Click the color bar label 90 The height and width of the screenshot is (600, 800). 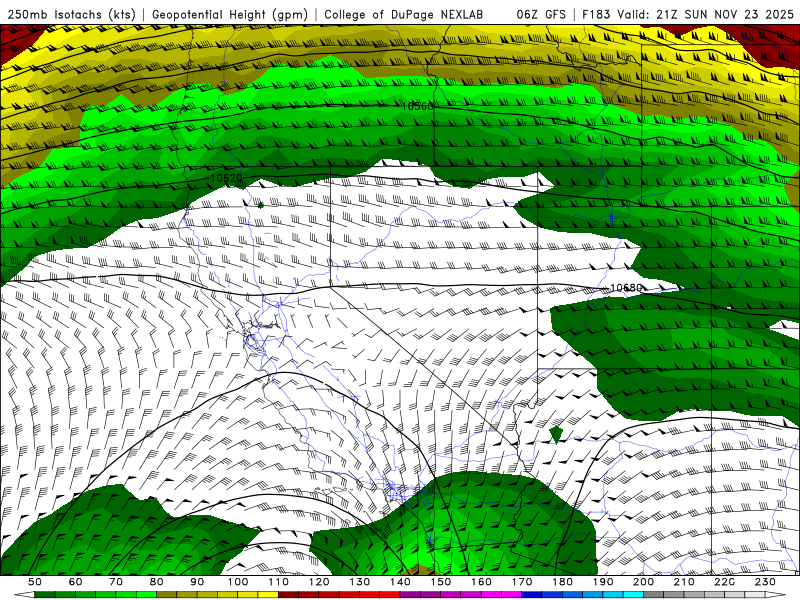tap(197, 582)
